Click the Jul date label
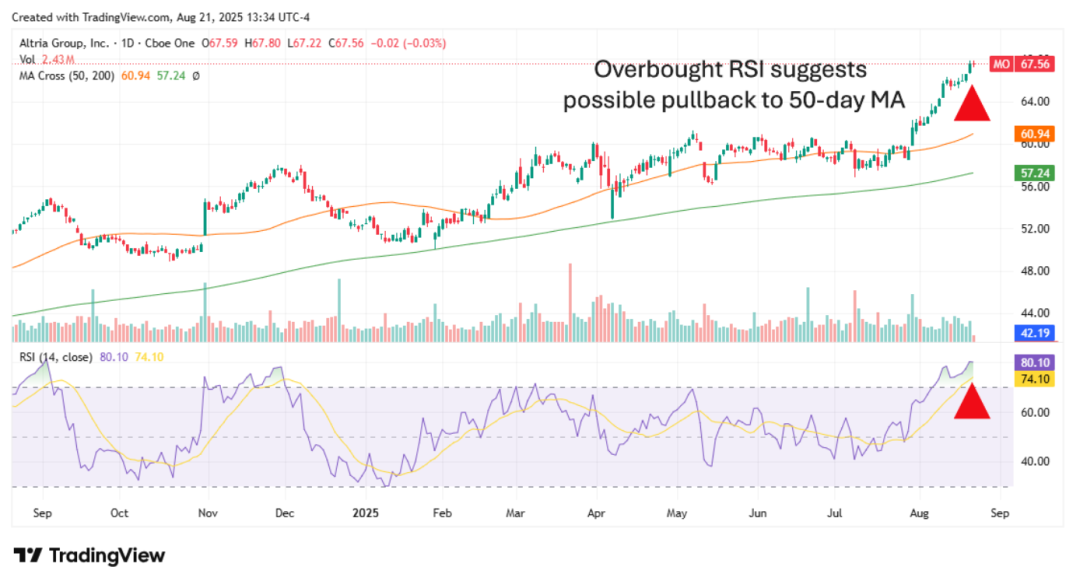Image resolution: width=1080 pixels, height=574 pixels. pos(835,513)
